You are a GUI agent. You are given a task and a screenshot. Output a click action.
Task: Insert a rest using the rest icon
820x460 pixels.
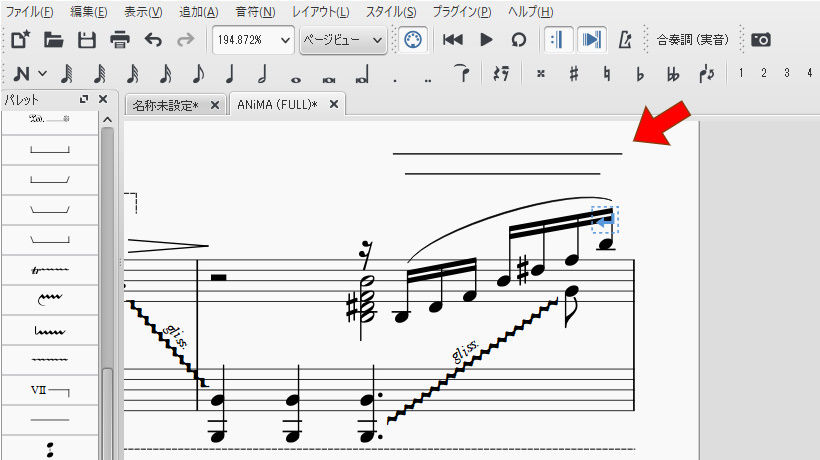click(x=501, y=74)
